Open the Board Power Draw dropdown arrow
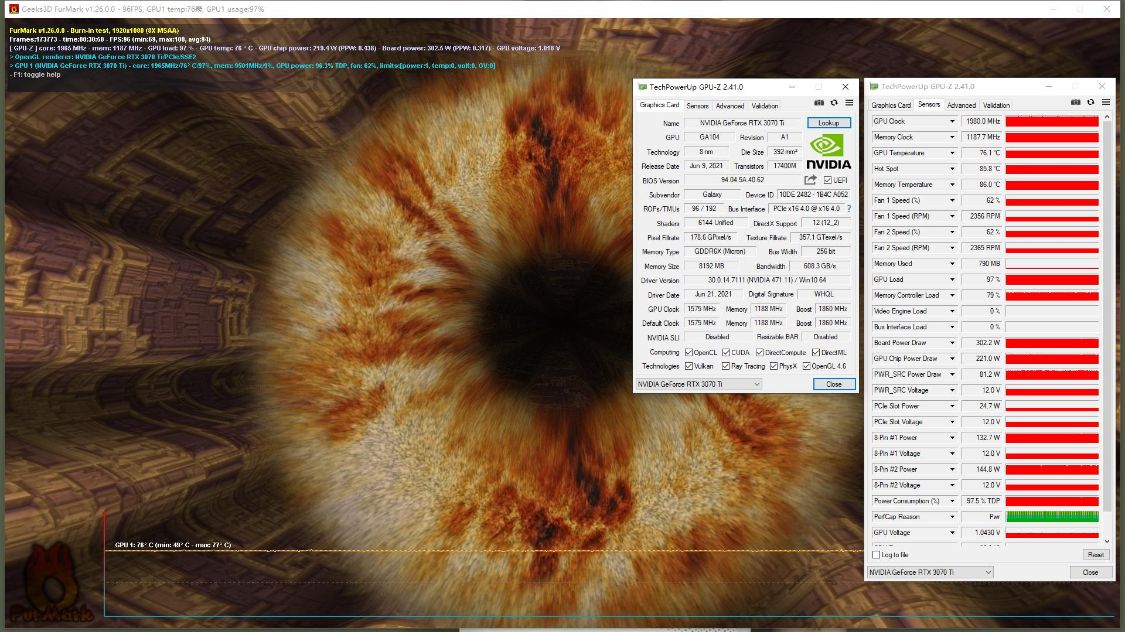 [x=952, y=343]
